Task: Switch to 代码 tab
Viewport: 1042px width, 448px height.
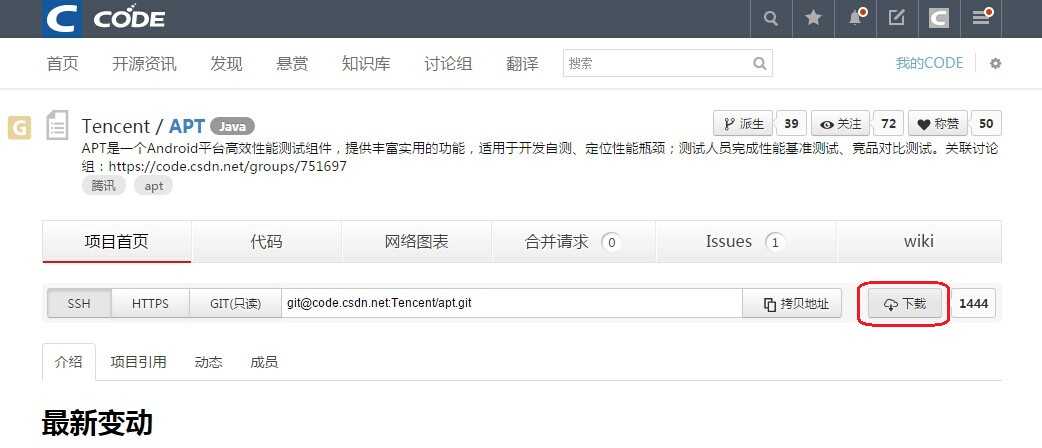Action: pyautogui.click(x=266, y=241)
